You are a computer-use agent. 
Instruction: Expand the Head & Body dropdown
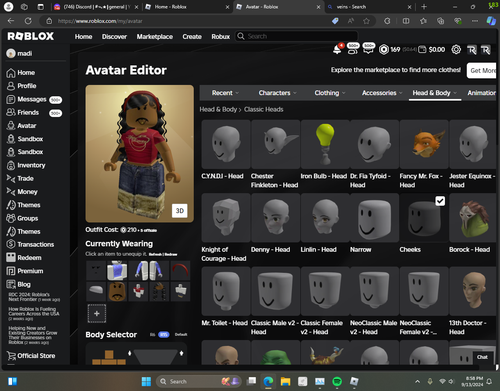pos(434,93)
